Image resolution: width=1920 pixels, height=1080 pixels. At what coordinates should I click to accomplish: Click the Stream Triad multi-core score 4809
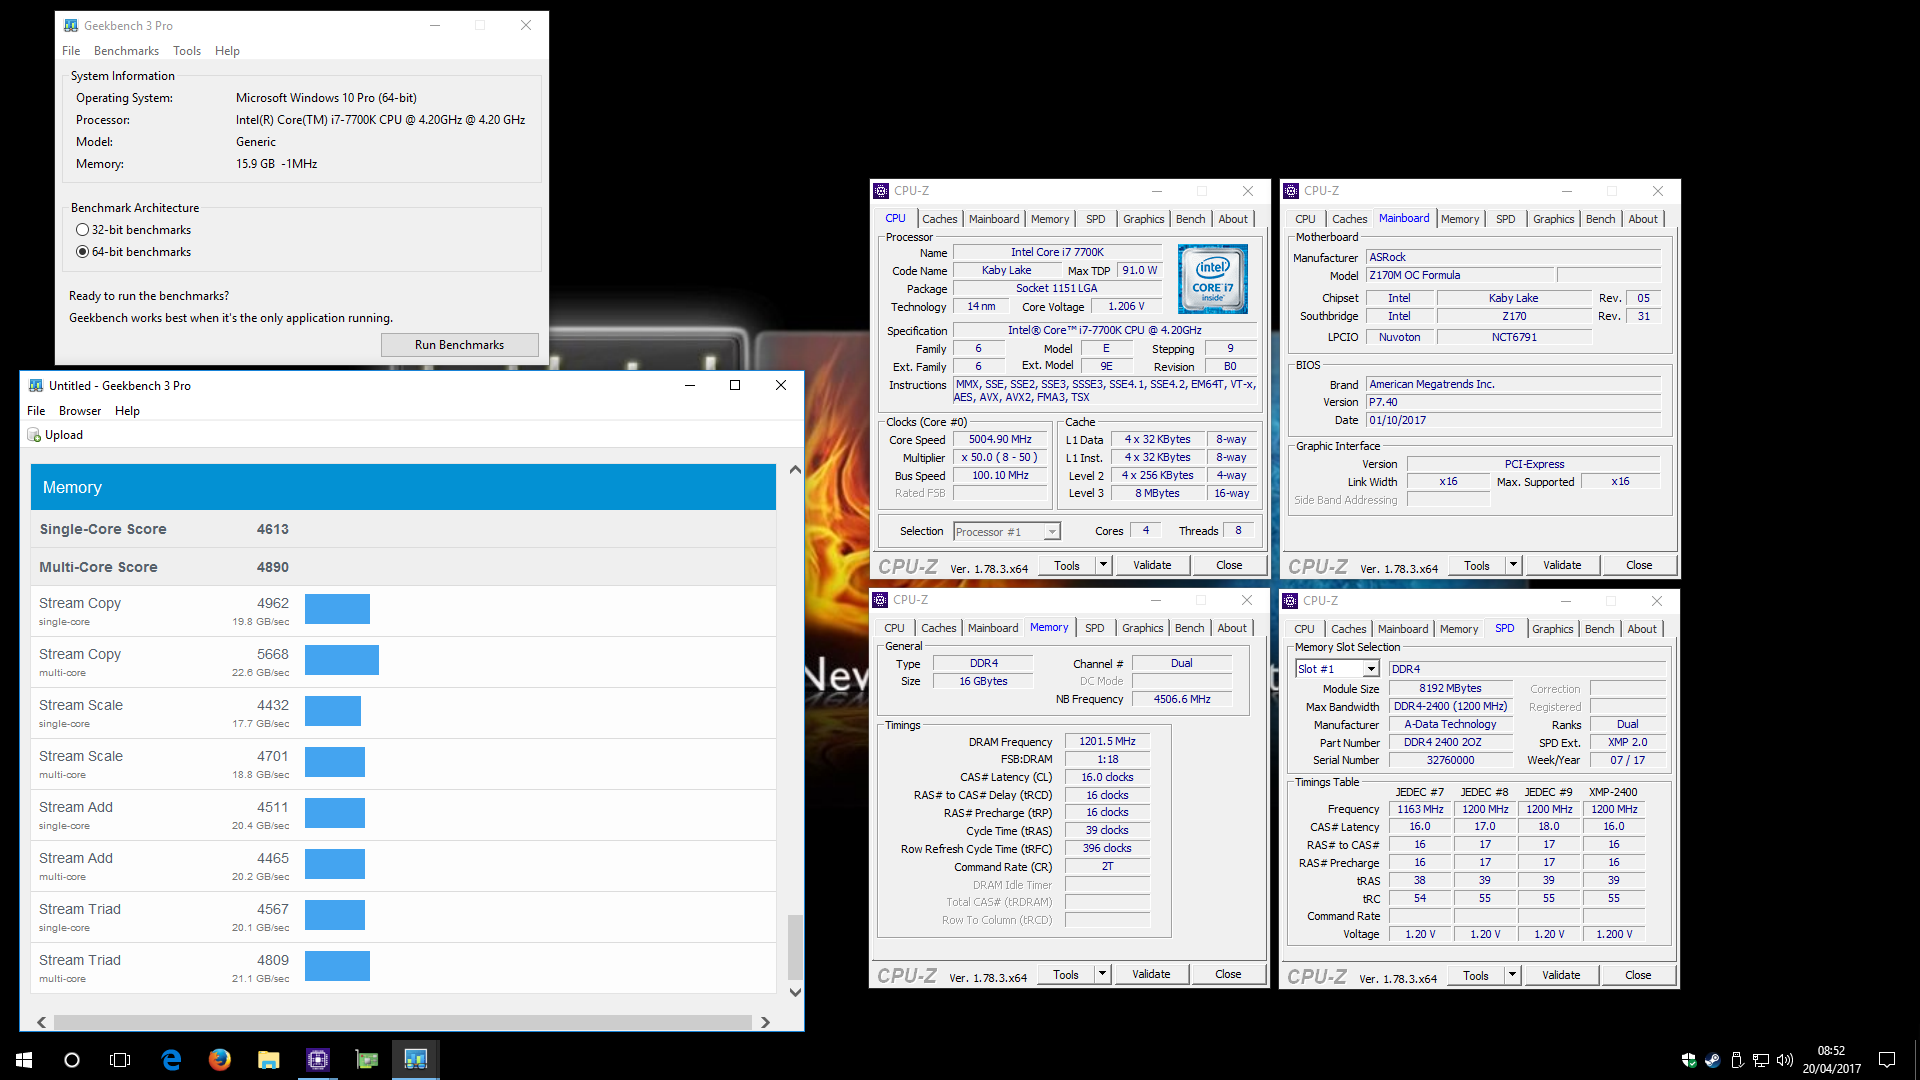coord(272,960)
